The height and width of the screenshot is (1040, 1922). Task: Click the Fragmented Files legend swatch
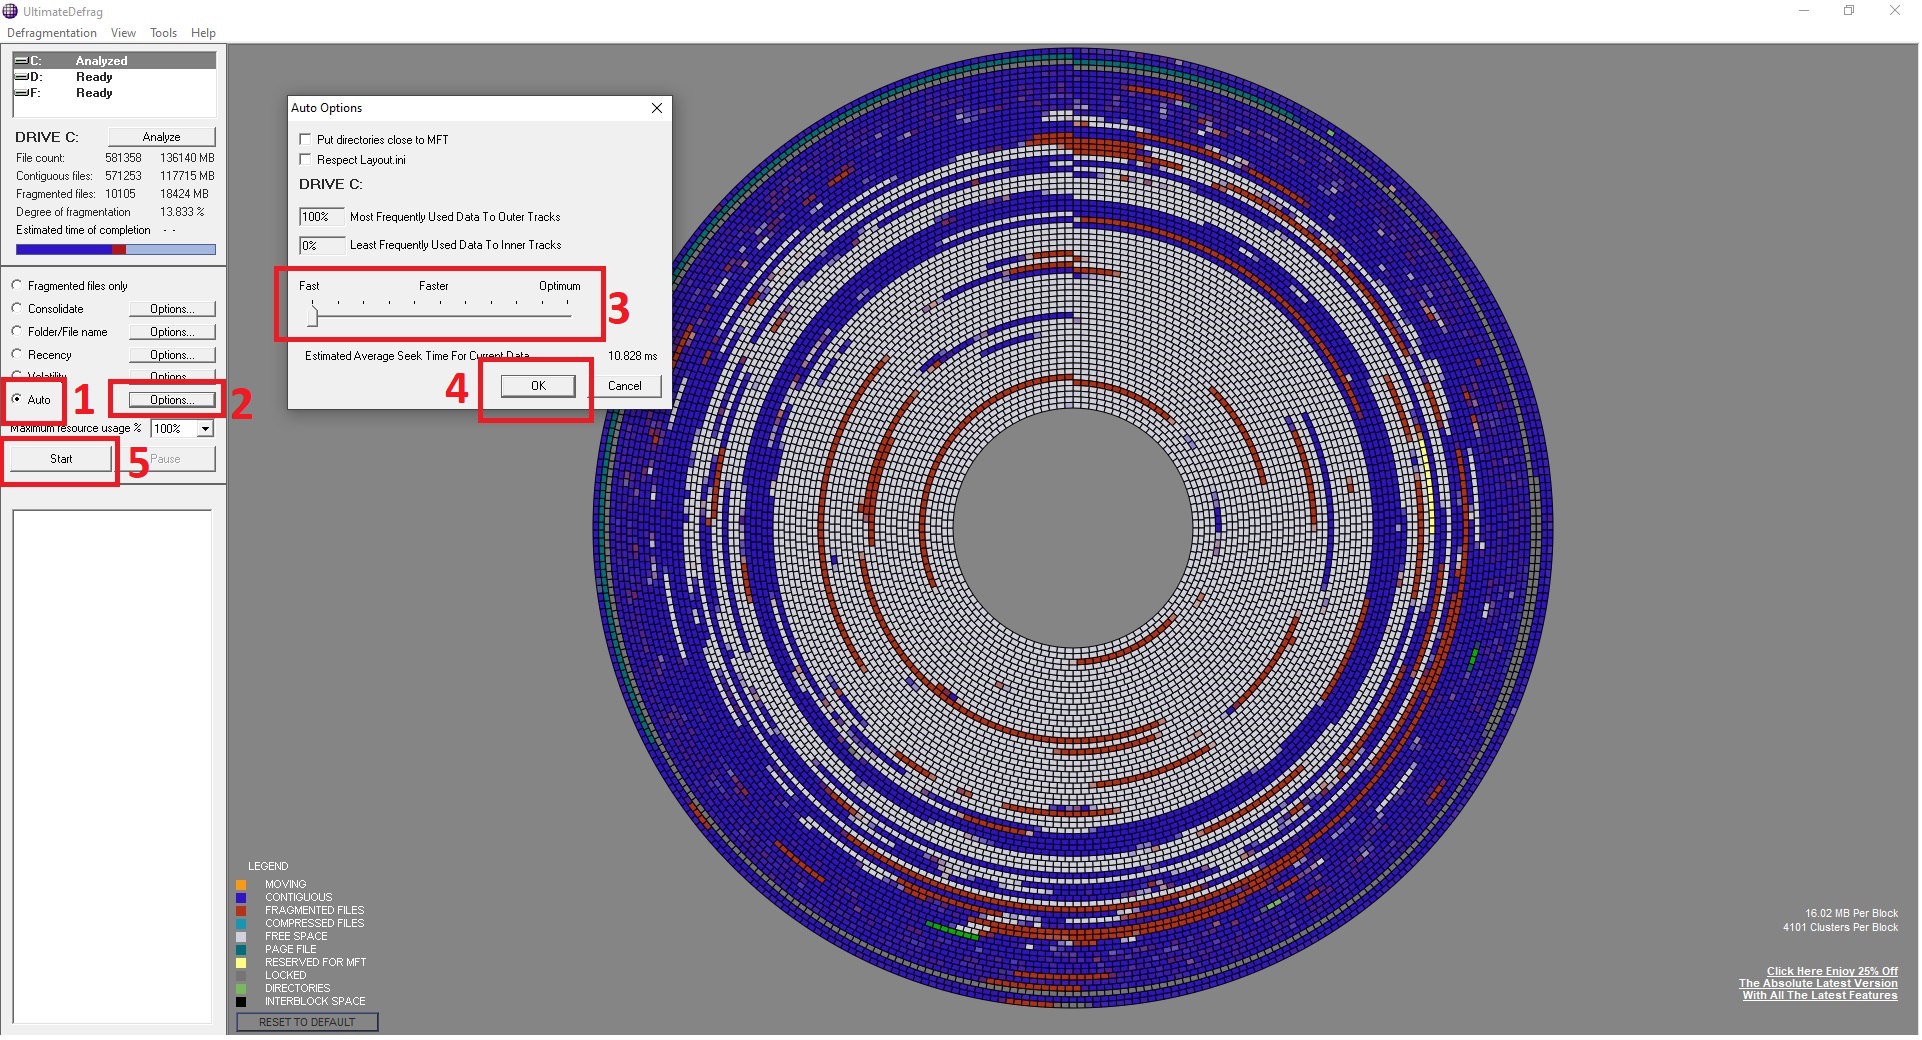pyautogui.click(x=241, y=911)
